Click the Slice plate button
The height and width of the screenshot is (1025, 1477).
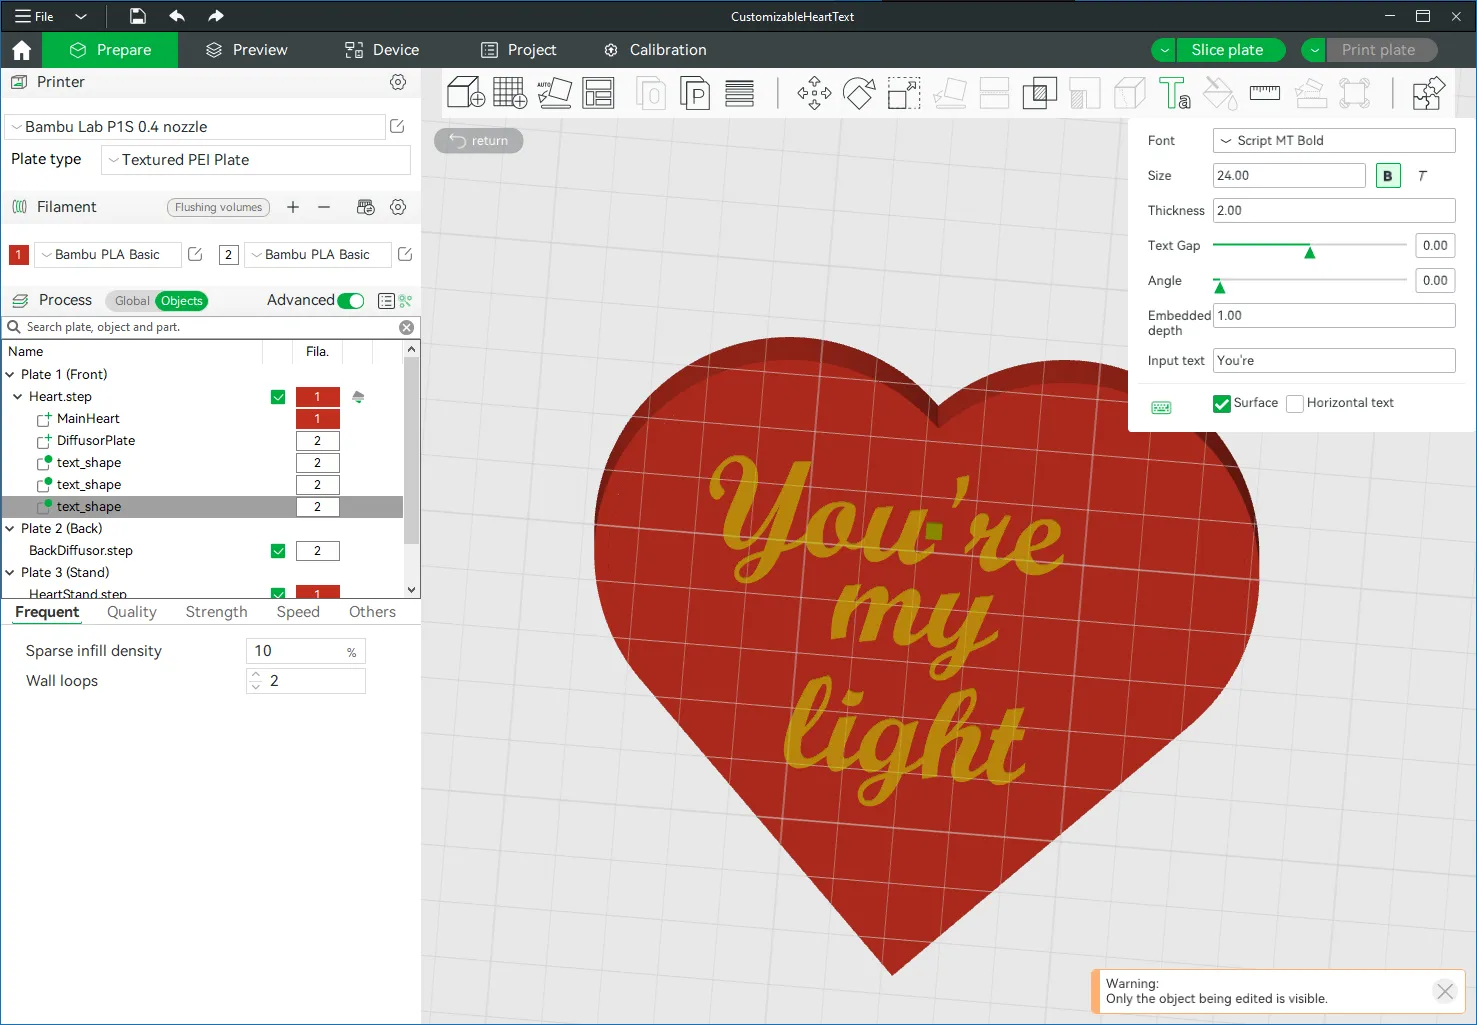click(1231, 50)
